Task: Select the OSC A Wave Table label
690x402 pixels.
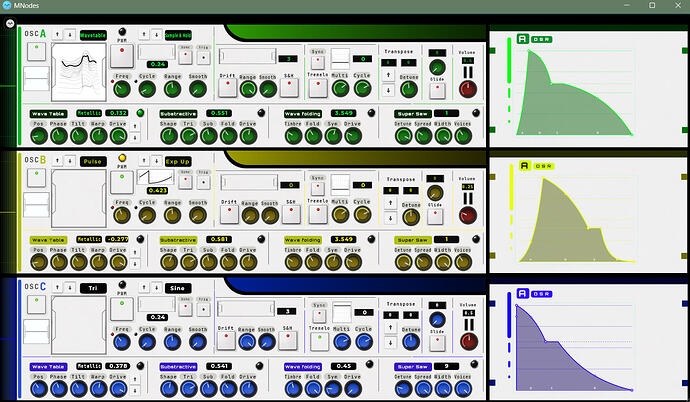Action: (x=48, y=113)
